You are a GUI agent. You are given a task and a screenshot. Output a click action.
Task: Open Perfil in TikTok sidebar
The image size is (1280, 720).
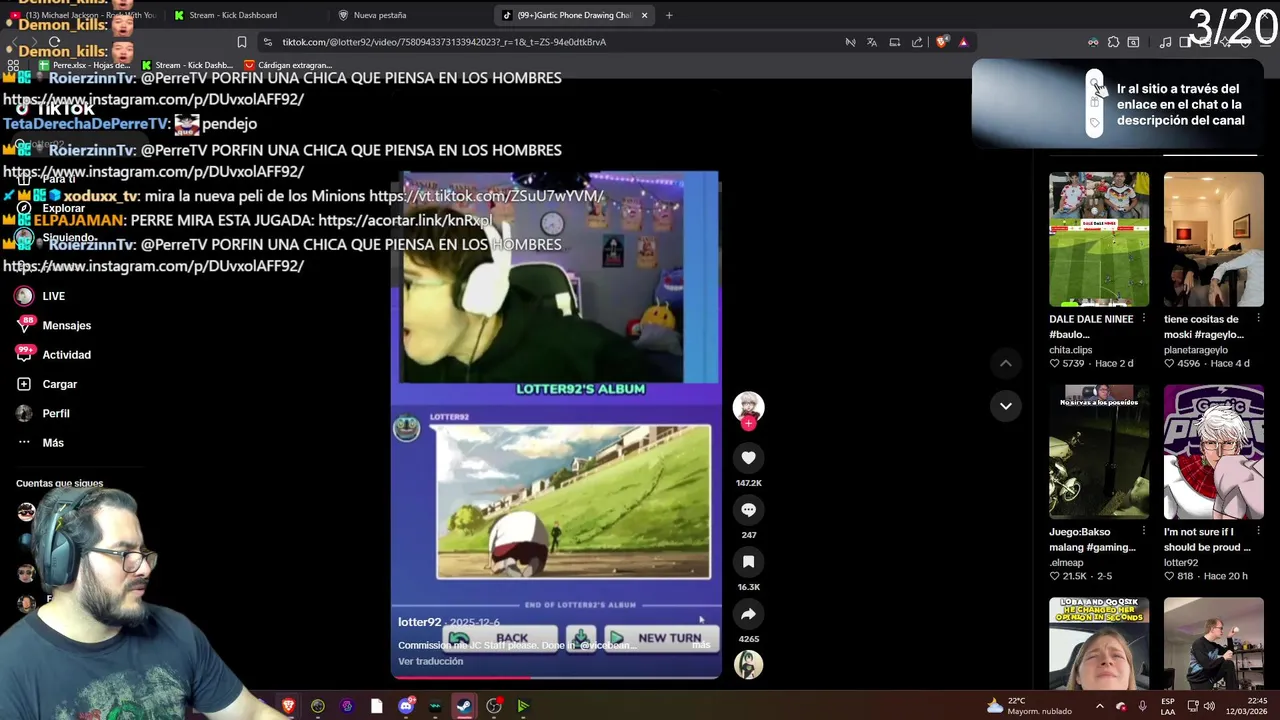tap(43, 413)
